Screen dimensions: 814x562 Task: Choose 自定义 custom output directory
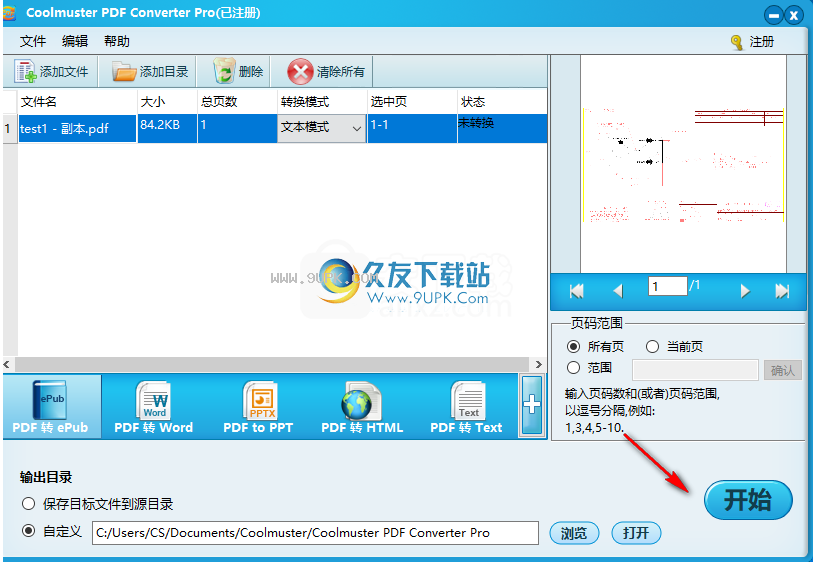pyautogui.click(x=29, y=531)
